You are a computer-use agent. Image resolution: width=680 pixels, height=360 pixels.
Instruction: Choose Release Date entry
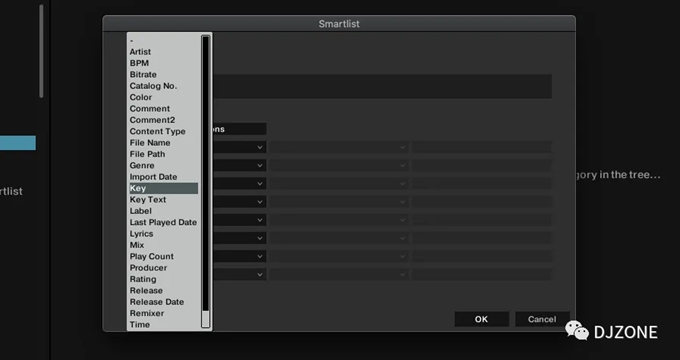pos(157,302)
